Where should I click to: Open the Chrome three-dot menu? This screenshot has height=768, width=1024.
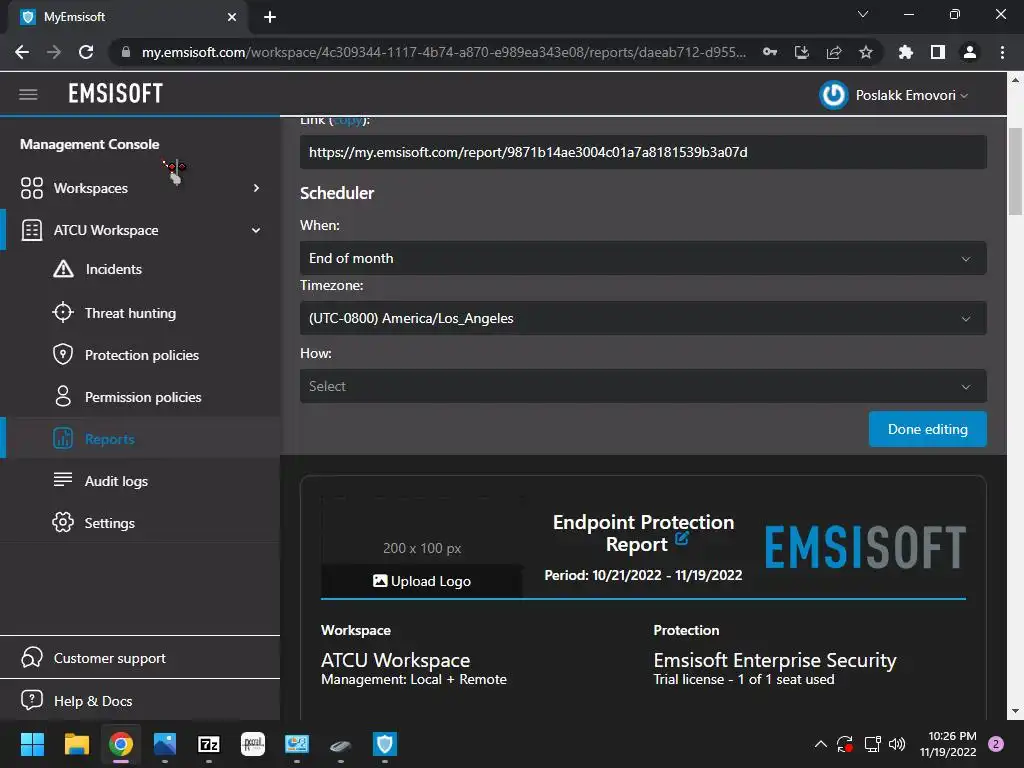tap(1002, 52)
